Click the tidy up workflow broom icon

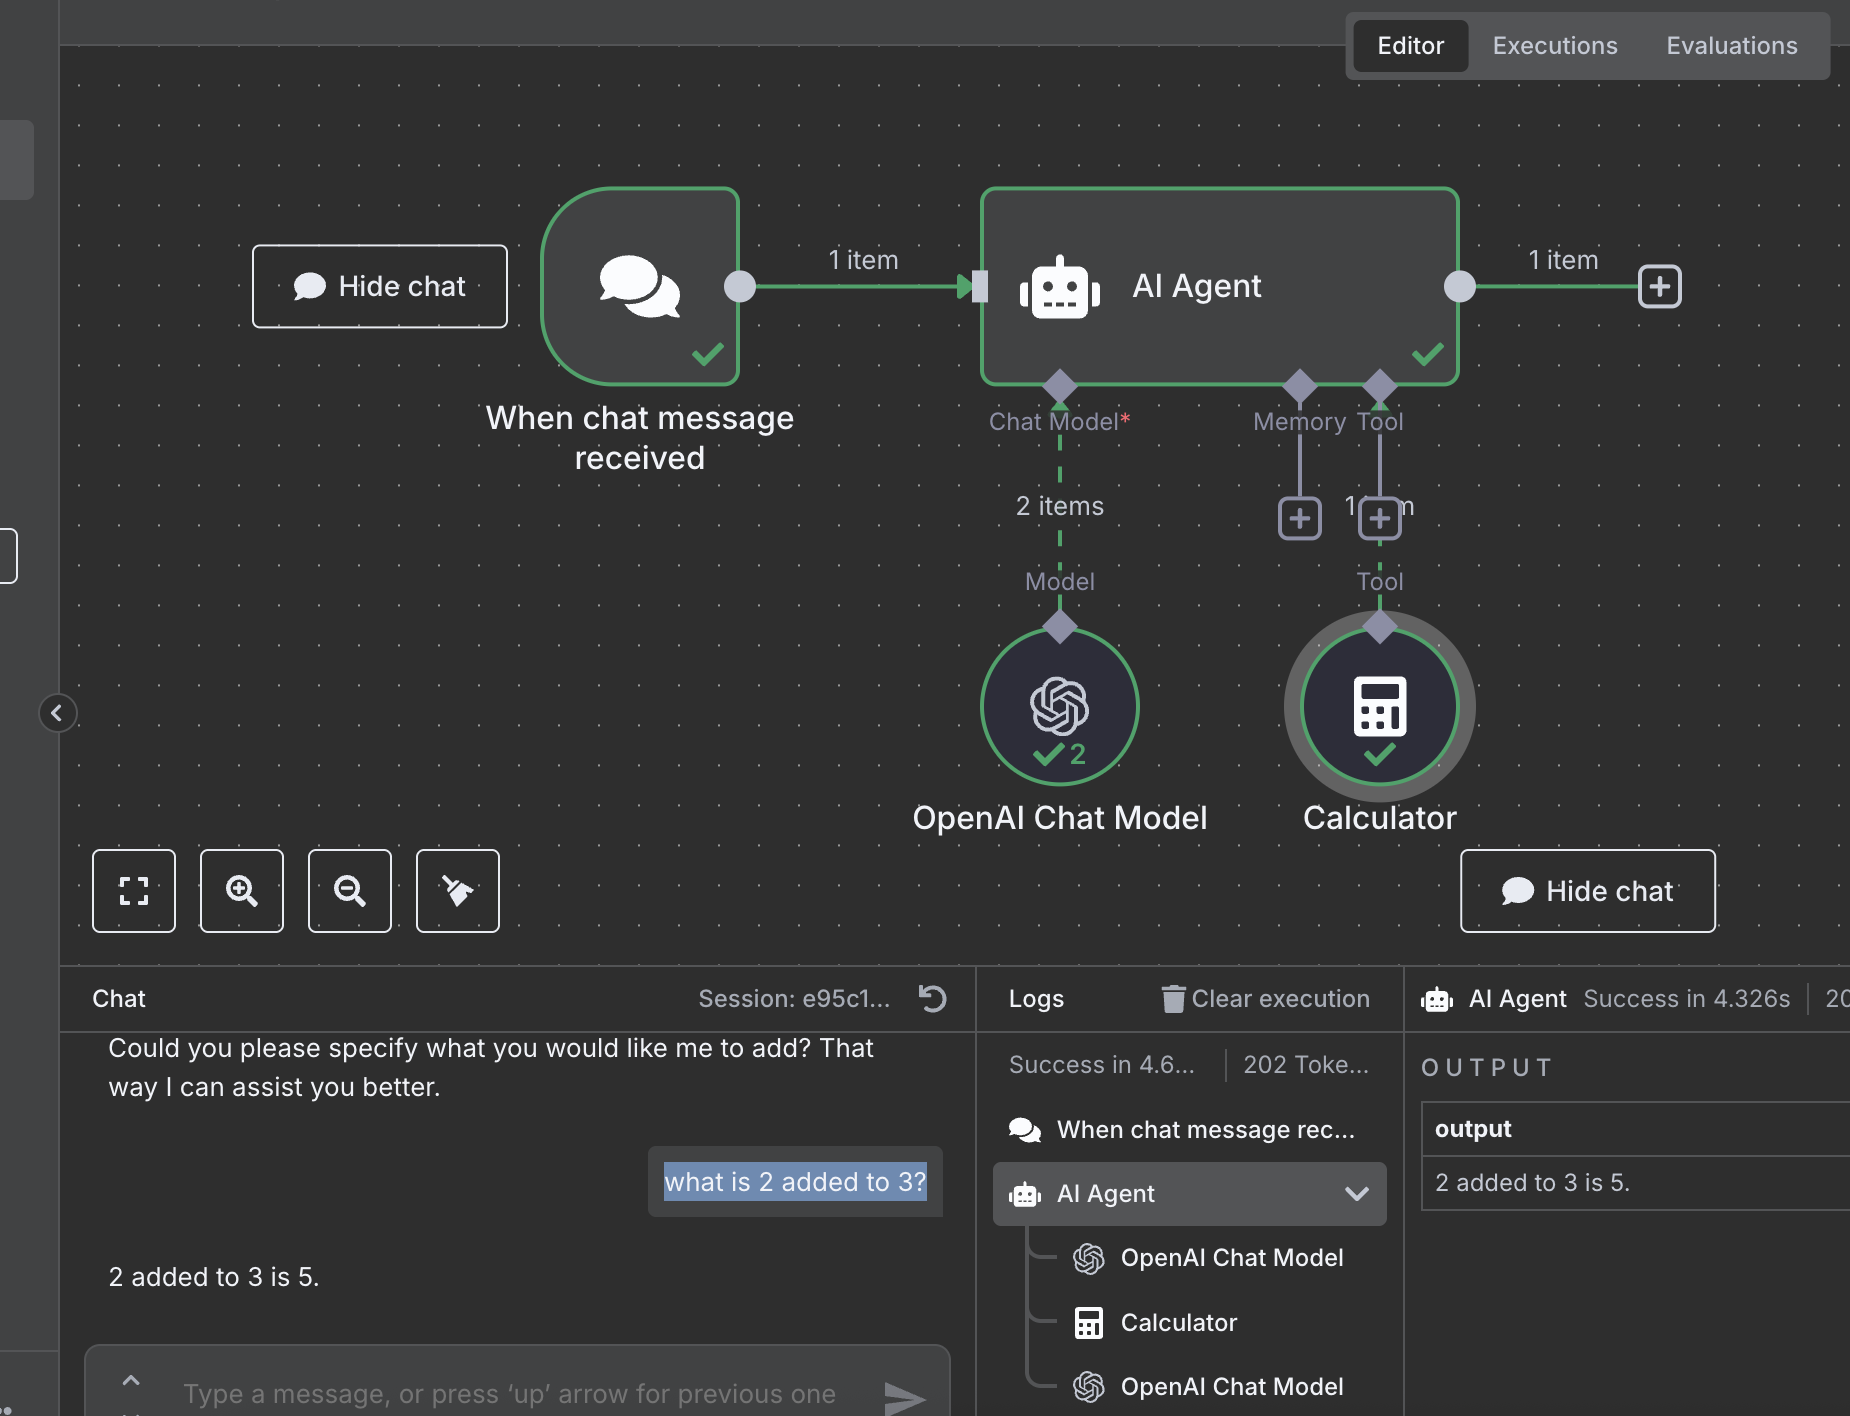click(x=458, y=891)
